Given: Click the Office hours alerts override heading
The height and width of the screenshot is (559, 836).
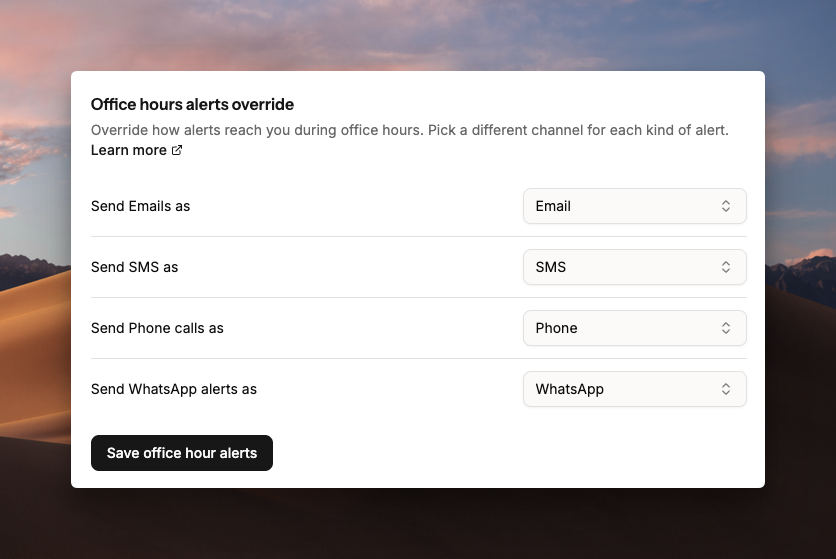Looking at the screenshot, I should tap(192, 104).
